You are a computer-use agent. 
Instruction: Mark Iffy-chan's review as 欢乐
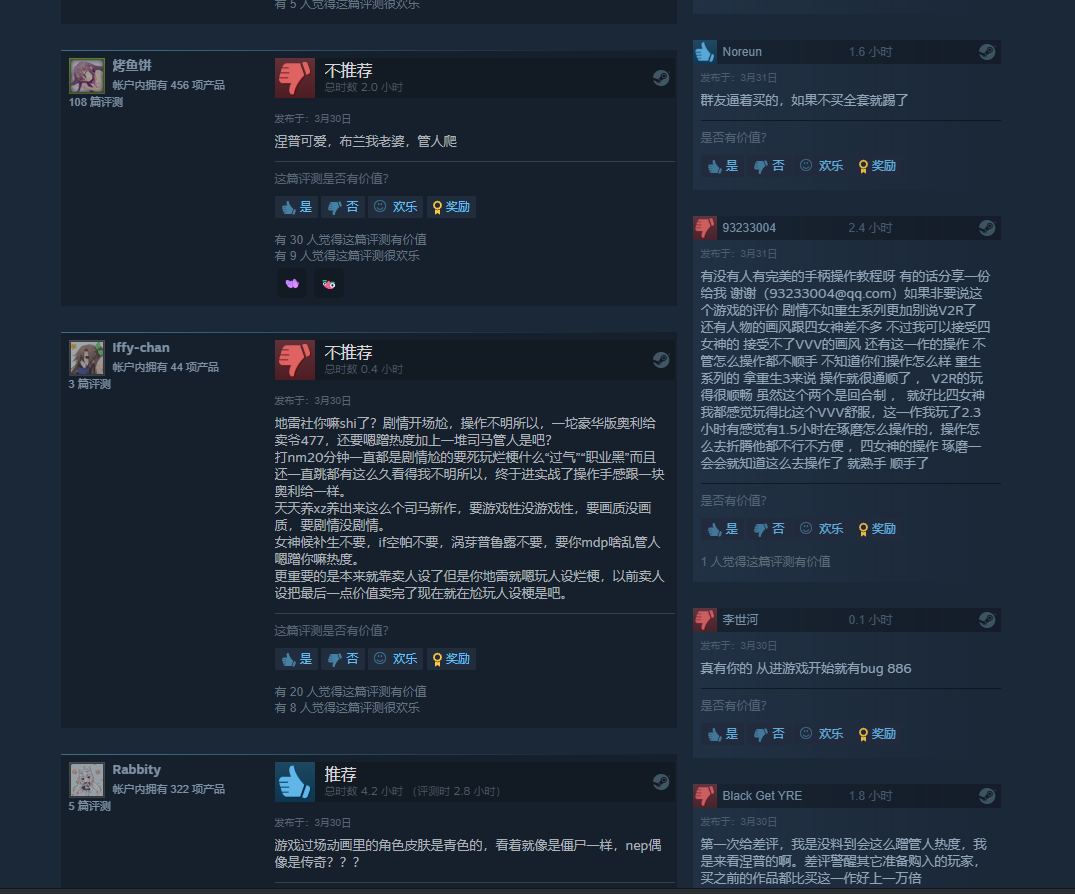396,659
